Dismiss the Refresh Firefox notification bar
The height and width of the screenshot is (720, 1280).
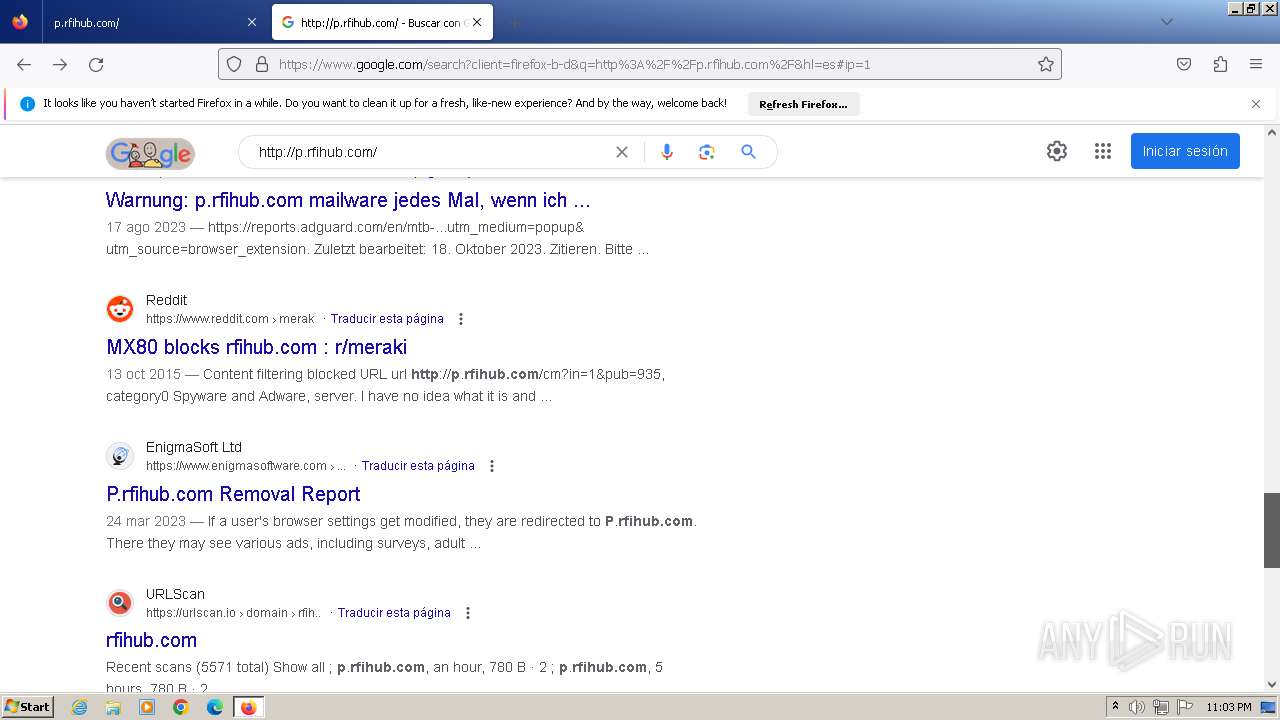[1256, 104]
